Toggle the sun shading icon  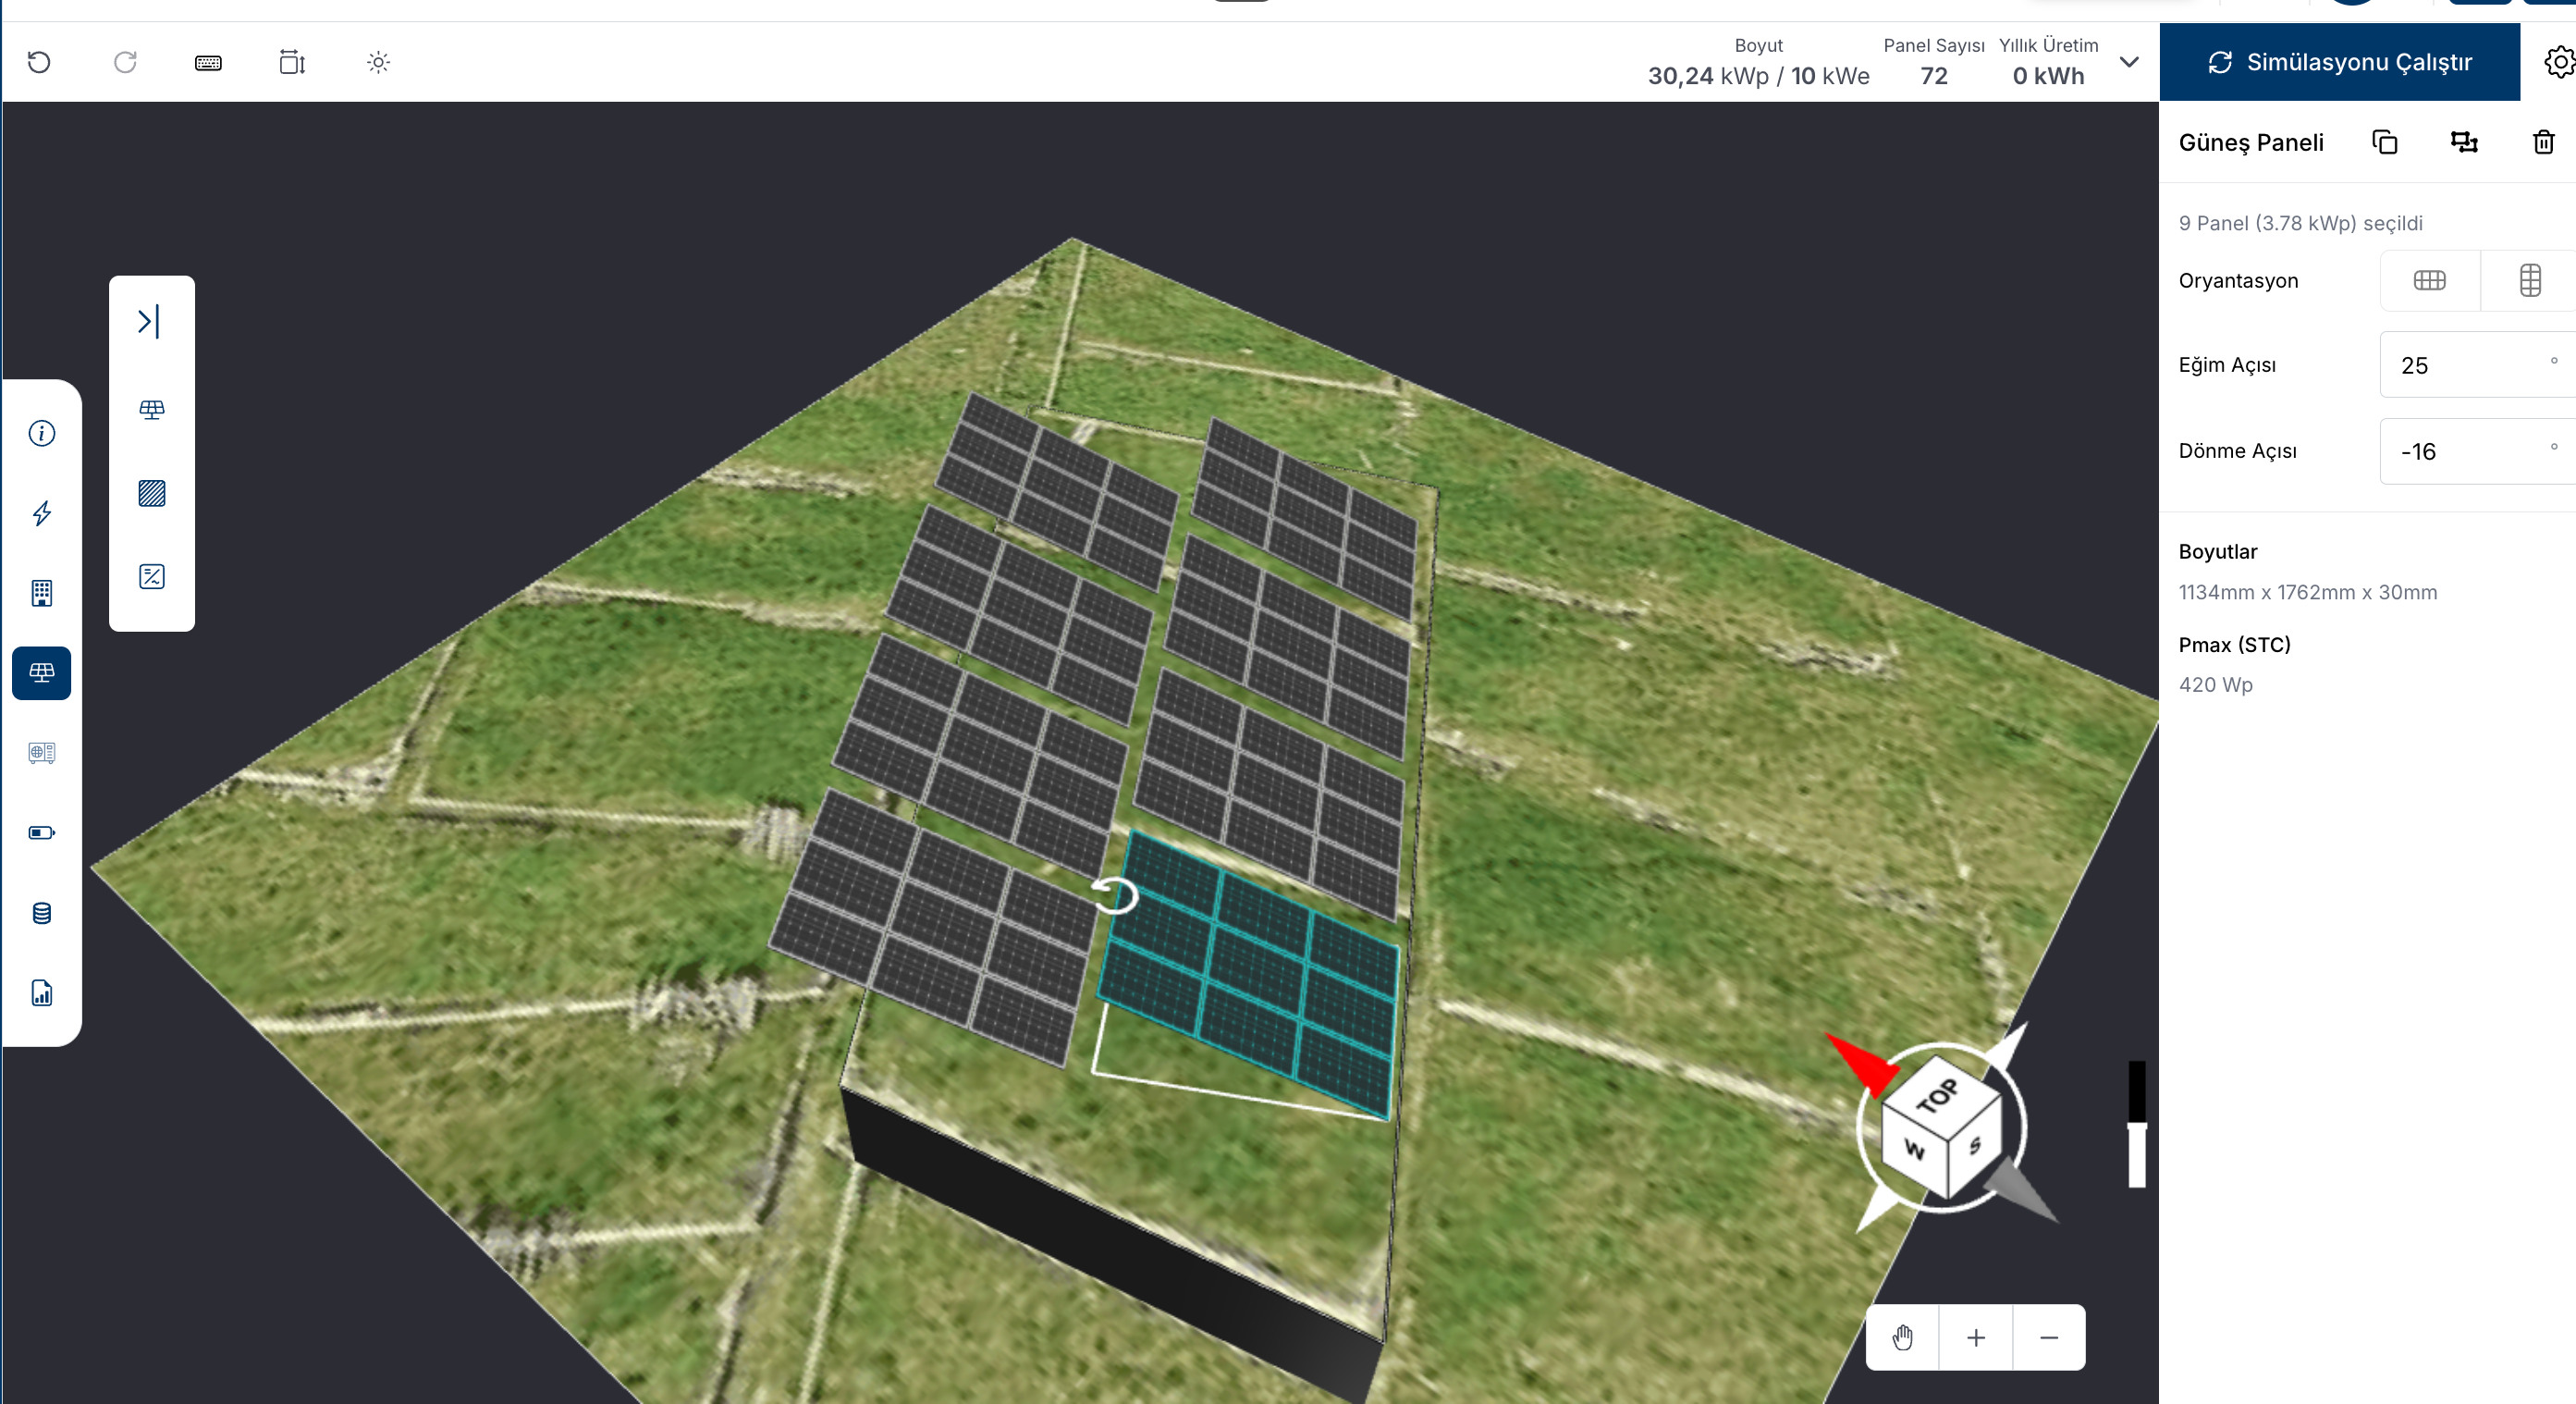(378, 62)
